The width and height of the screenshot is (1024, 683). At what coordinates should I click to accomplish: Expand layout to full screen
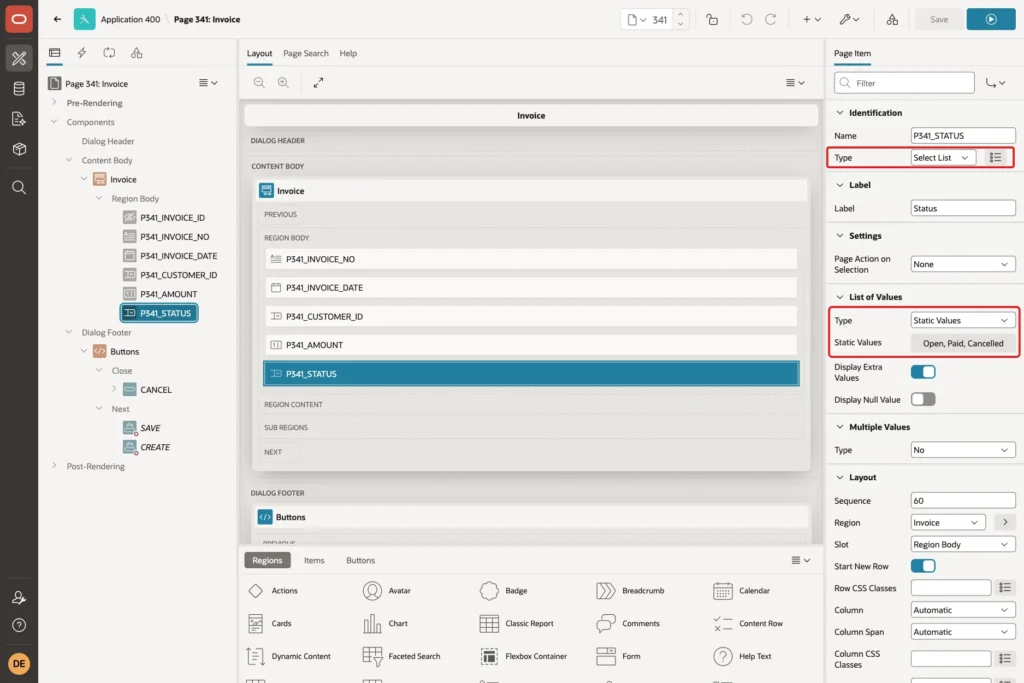click(x=318, y=82)
